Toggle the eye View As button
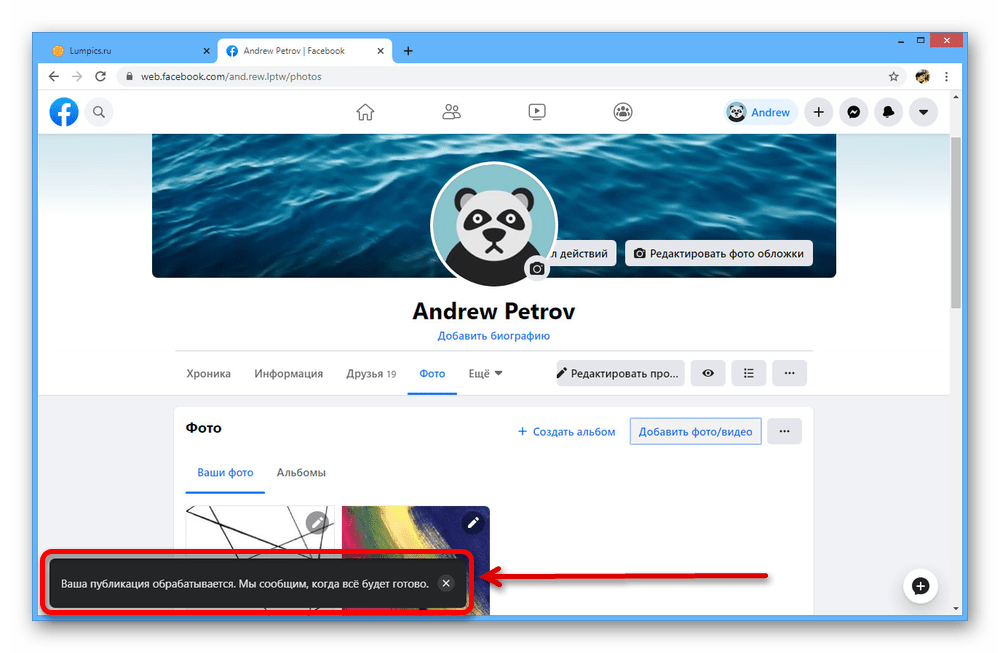Screen dimensions: 1000x653 pos(708,373)
